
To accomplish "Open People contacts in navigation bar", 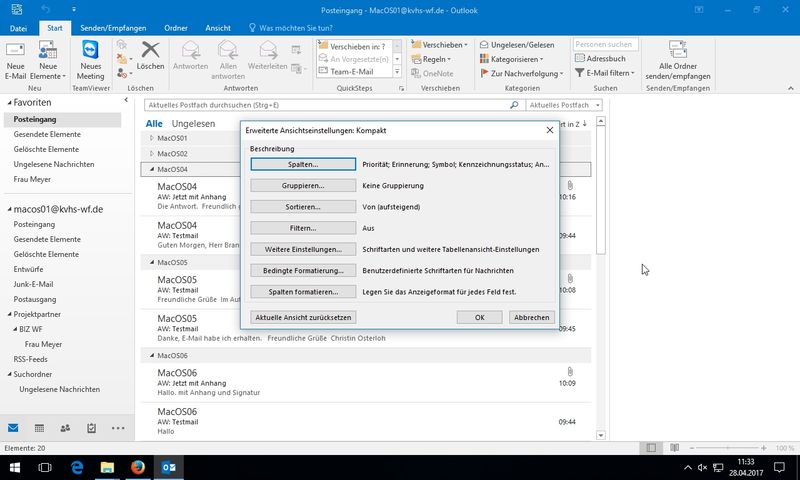I will [x=65, y=428].
